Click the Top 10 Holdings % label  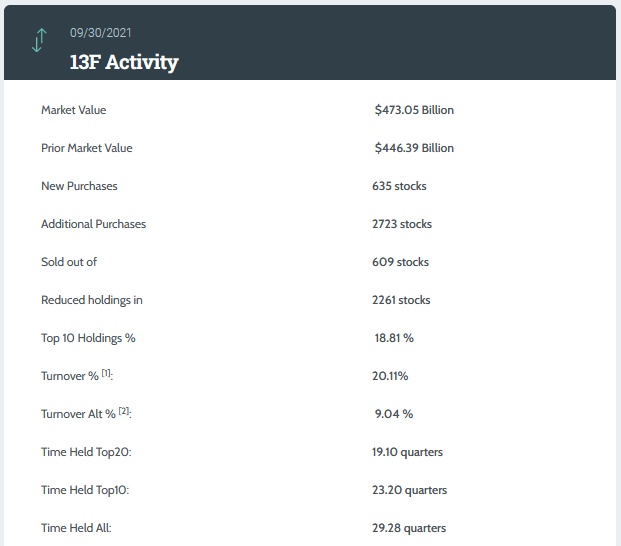click(88, 338)
